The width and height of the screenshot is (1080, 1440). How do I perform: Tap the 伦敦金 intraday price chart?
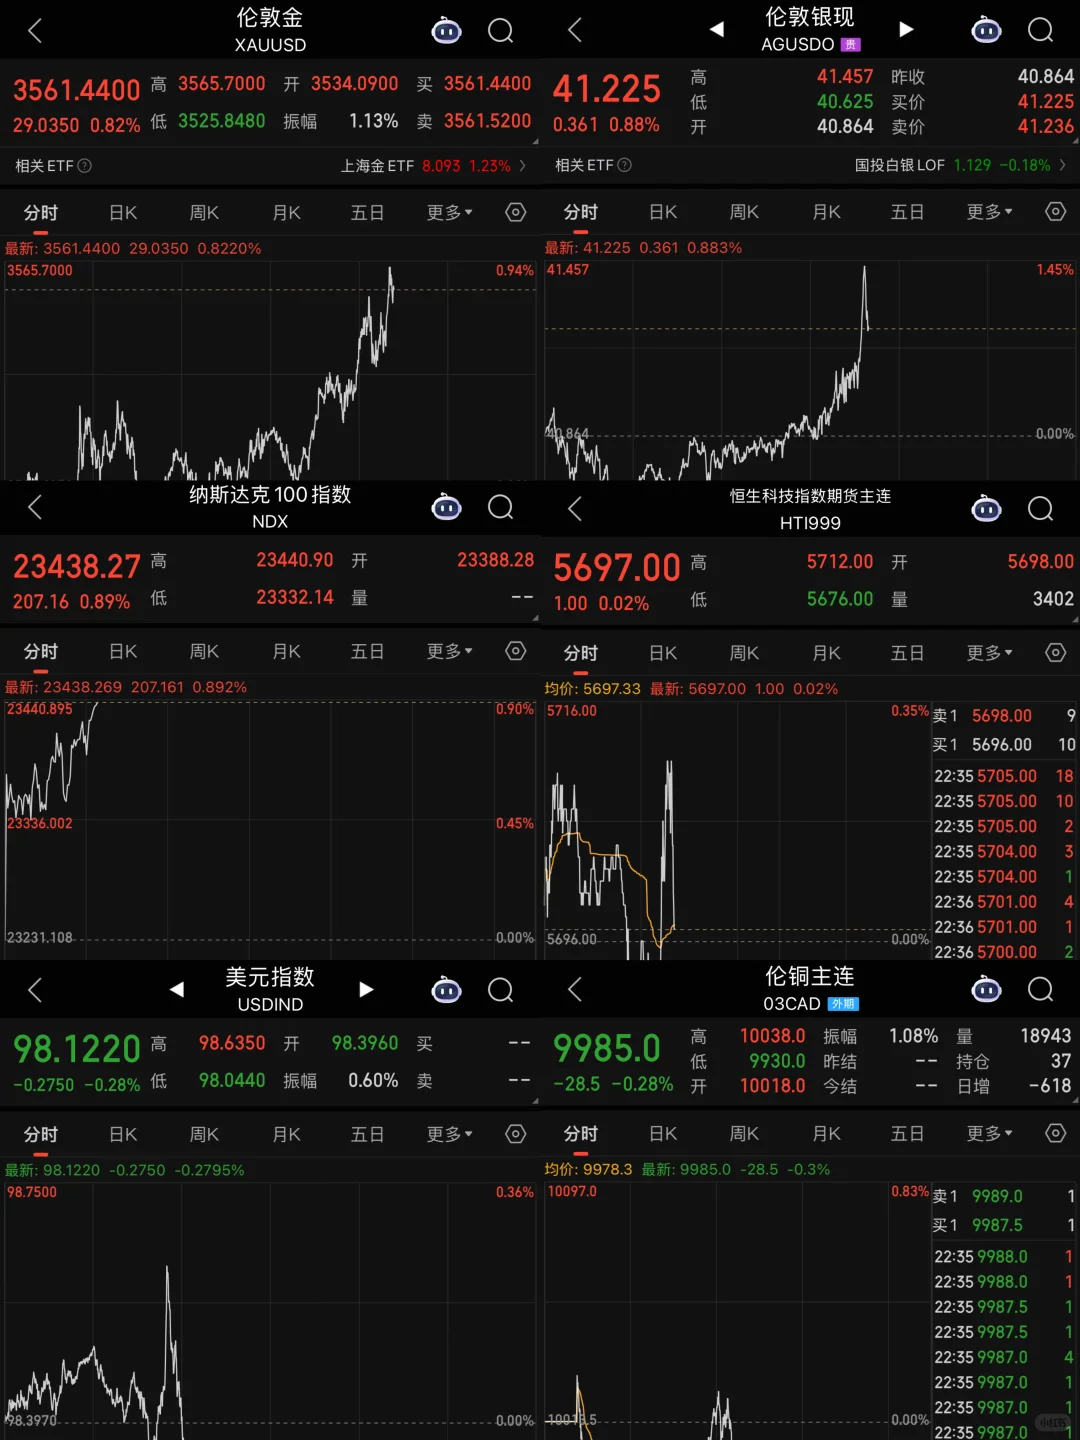click(270, 370)
